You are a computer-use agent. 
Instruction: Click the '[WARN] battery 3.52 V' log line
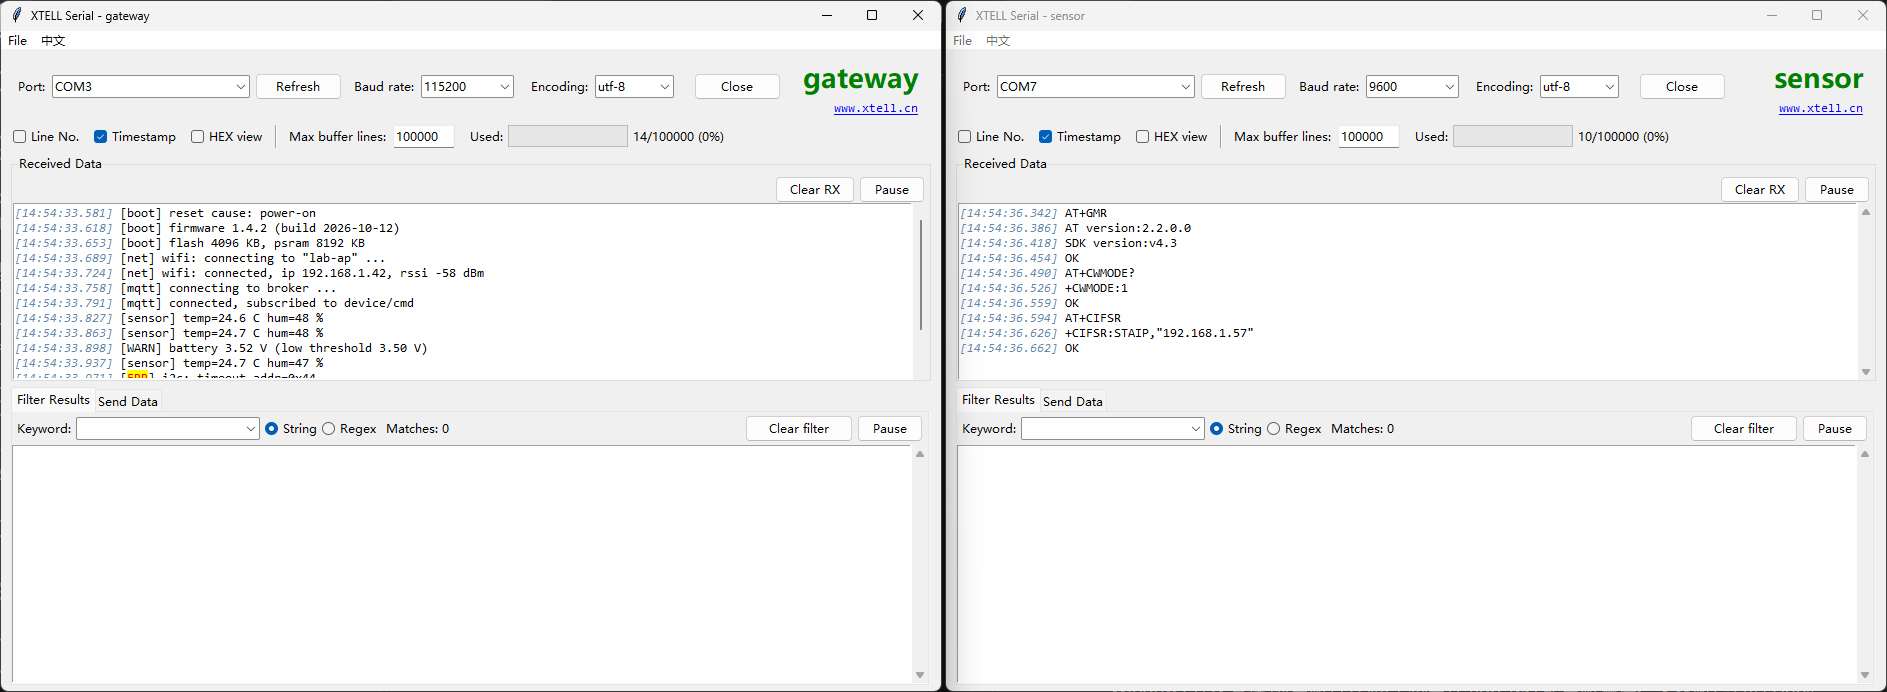221,348
